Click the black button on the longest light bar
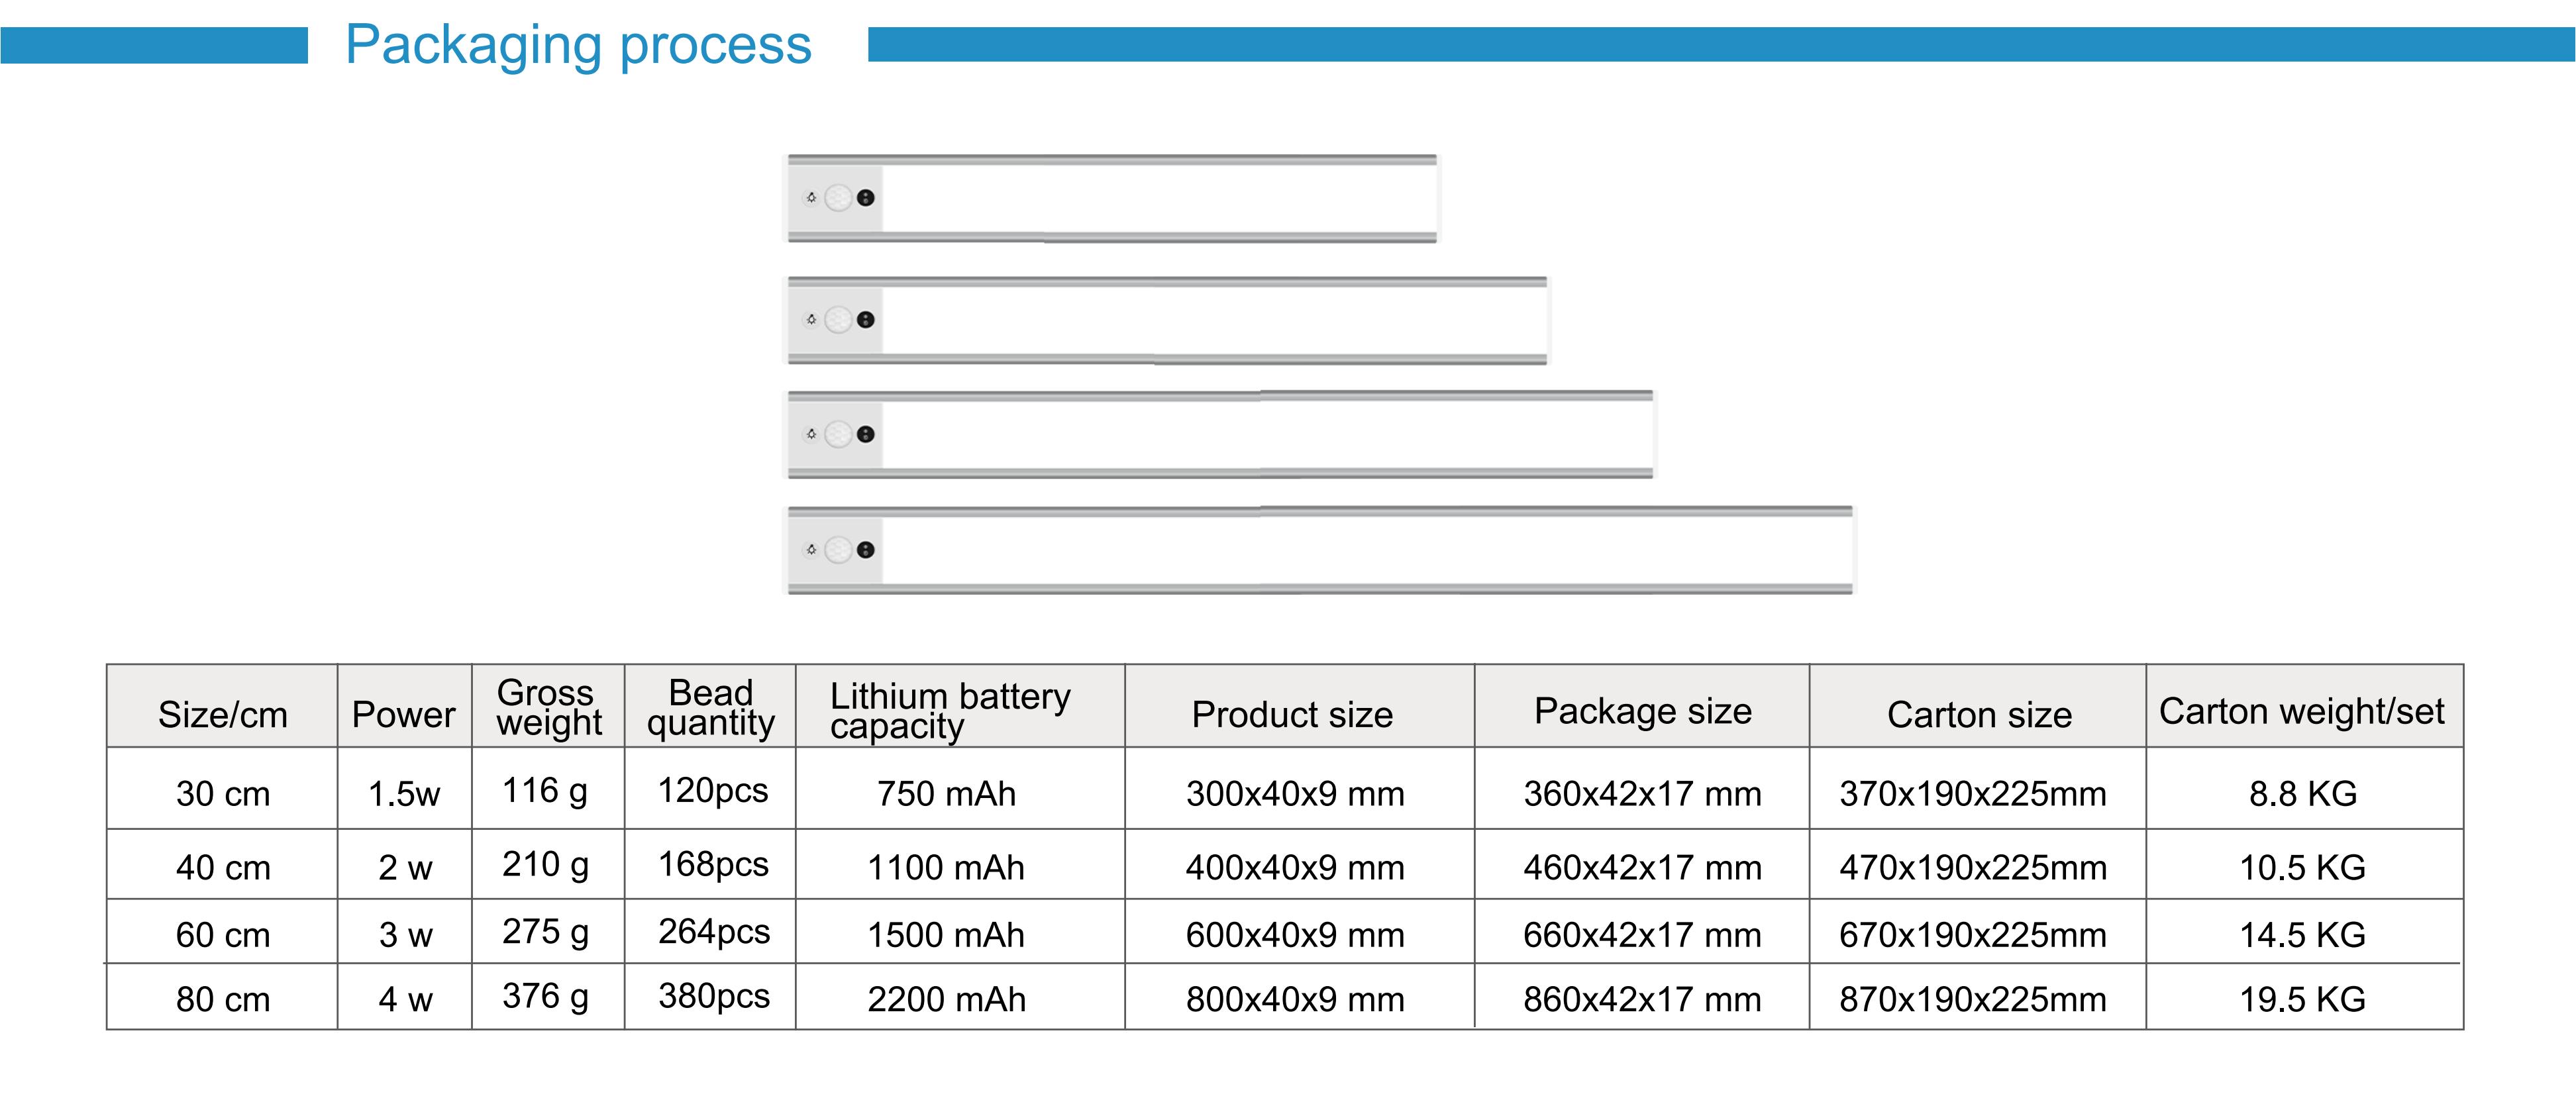Viewport: 2576px width, 1104px height. (x=866, y=550)
